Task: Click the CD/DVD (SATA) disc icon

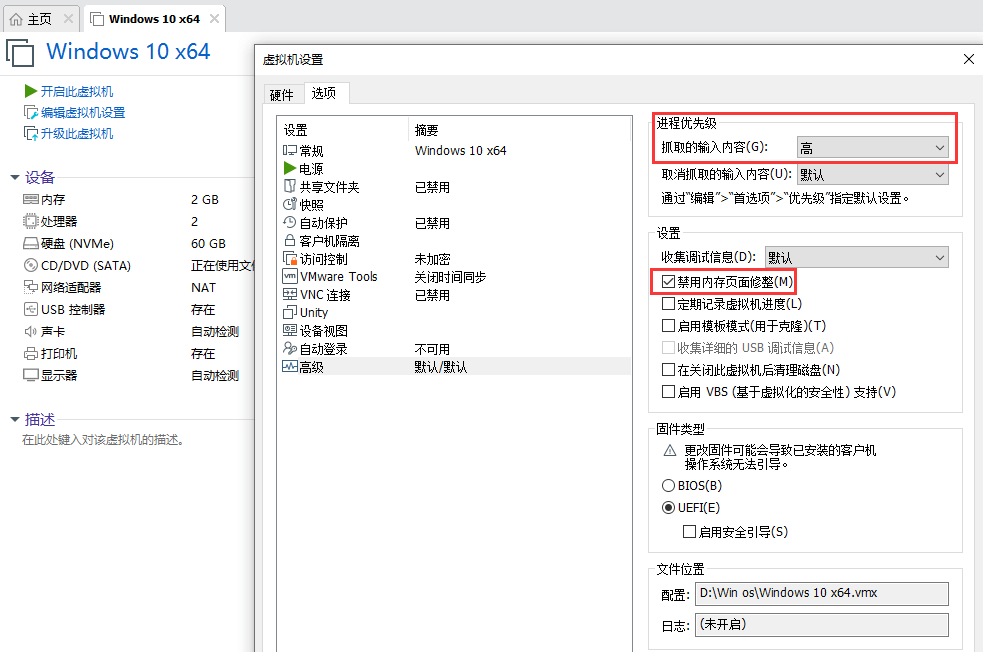Action: (x=30, y=266)
